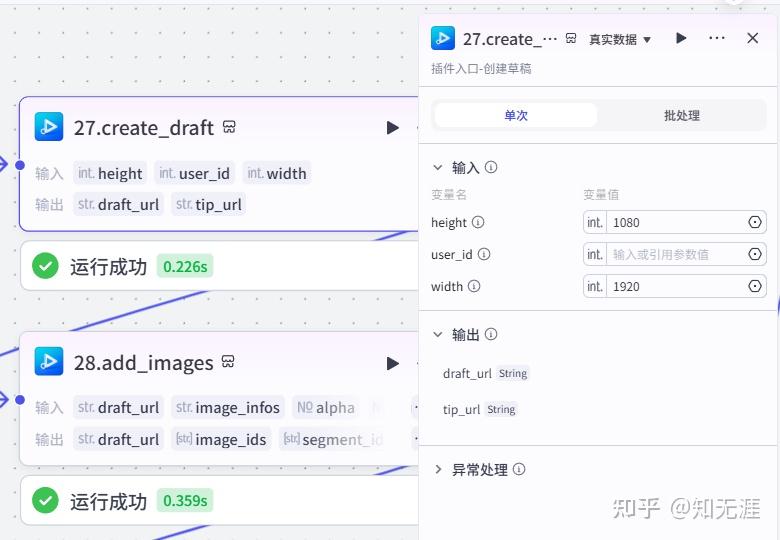Collapse the 输入 section
The image size is (780, 540).
pos(438,168)
